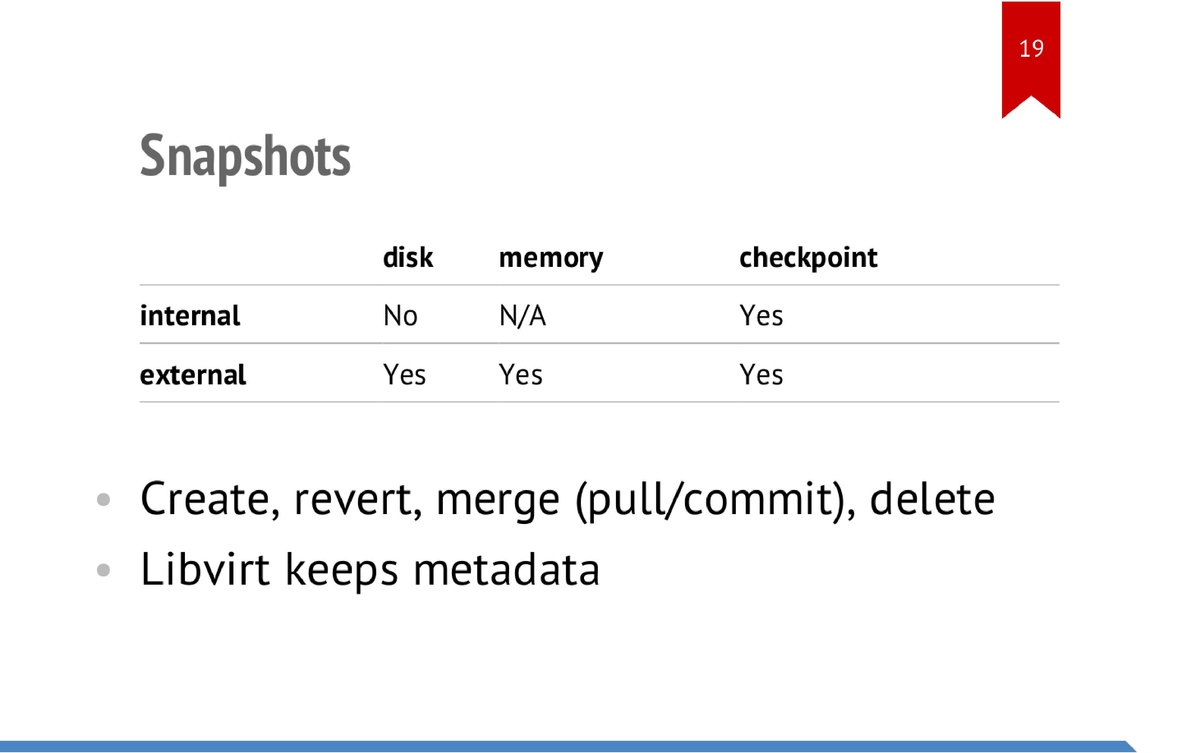Click Yes in internal checkpoint cell

click(x=761, y=316)
